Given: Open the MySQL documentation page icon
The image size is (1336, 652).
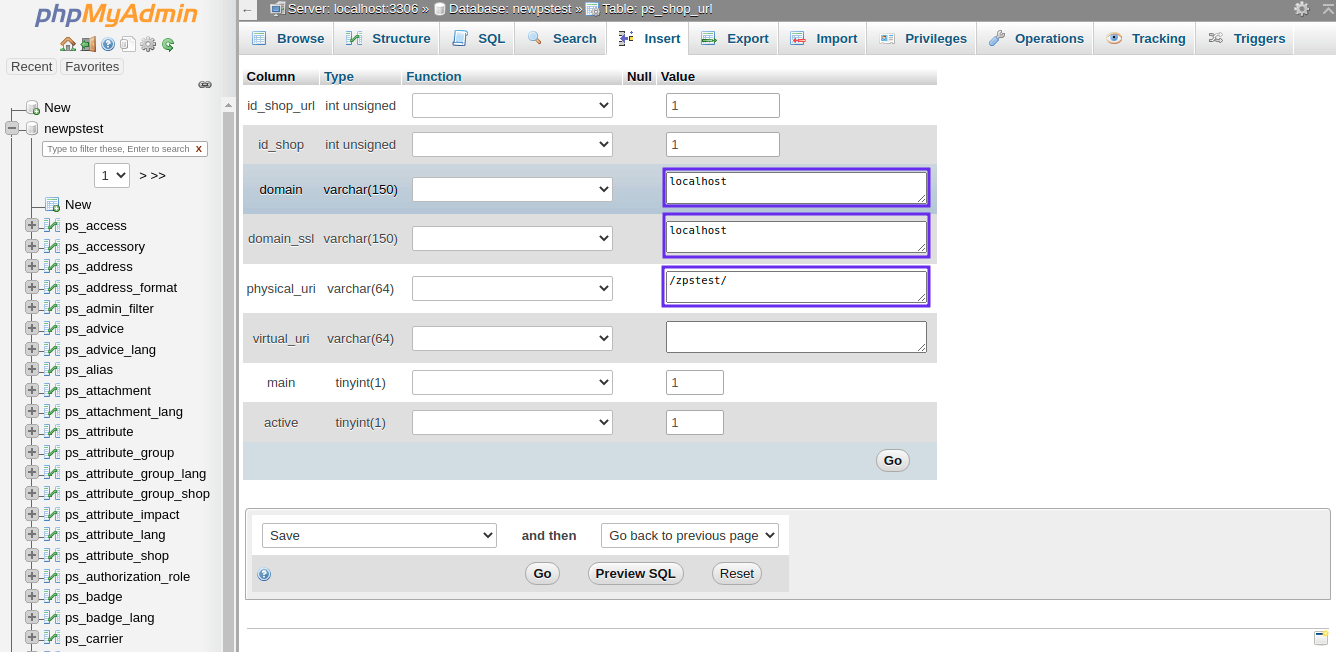Looking at the screenshot, I should coord(128,45).
